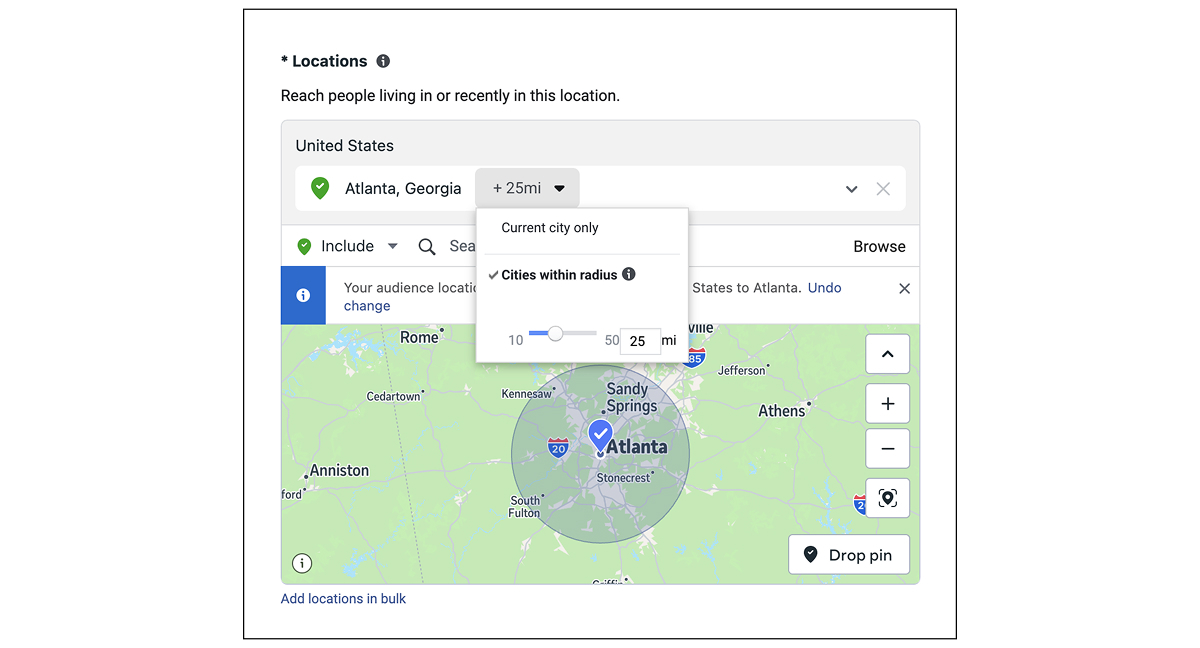
Task: Click the info icon next to Cities within radius
Action: pyautogui.click(x=629, y=274)
